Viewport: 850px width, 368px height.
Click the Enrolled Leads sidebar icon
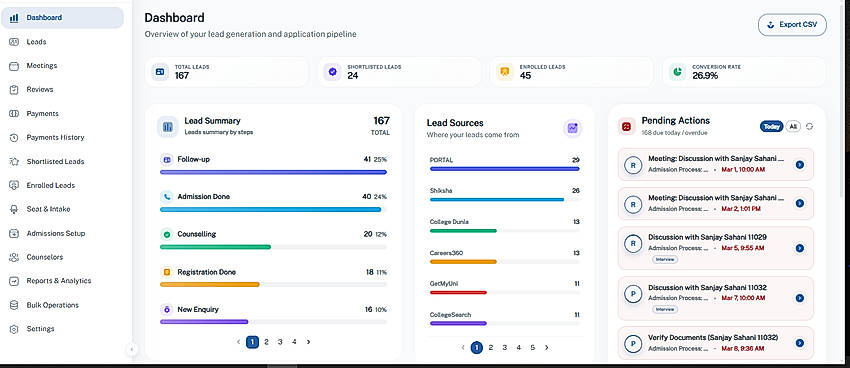point(15,185)
